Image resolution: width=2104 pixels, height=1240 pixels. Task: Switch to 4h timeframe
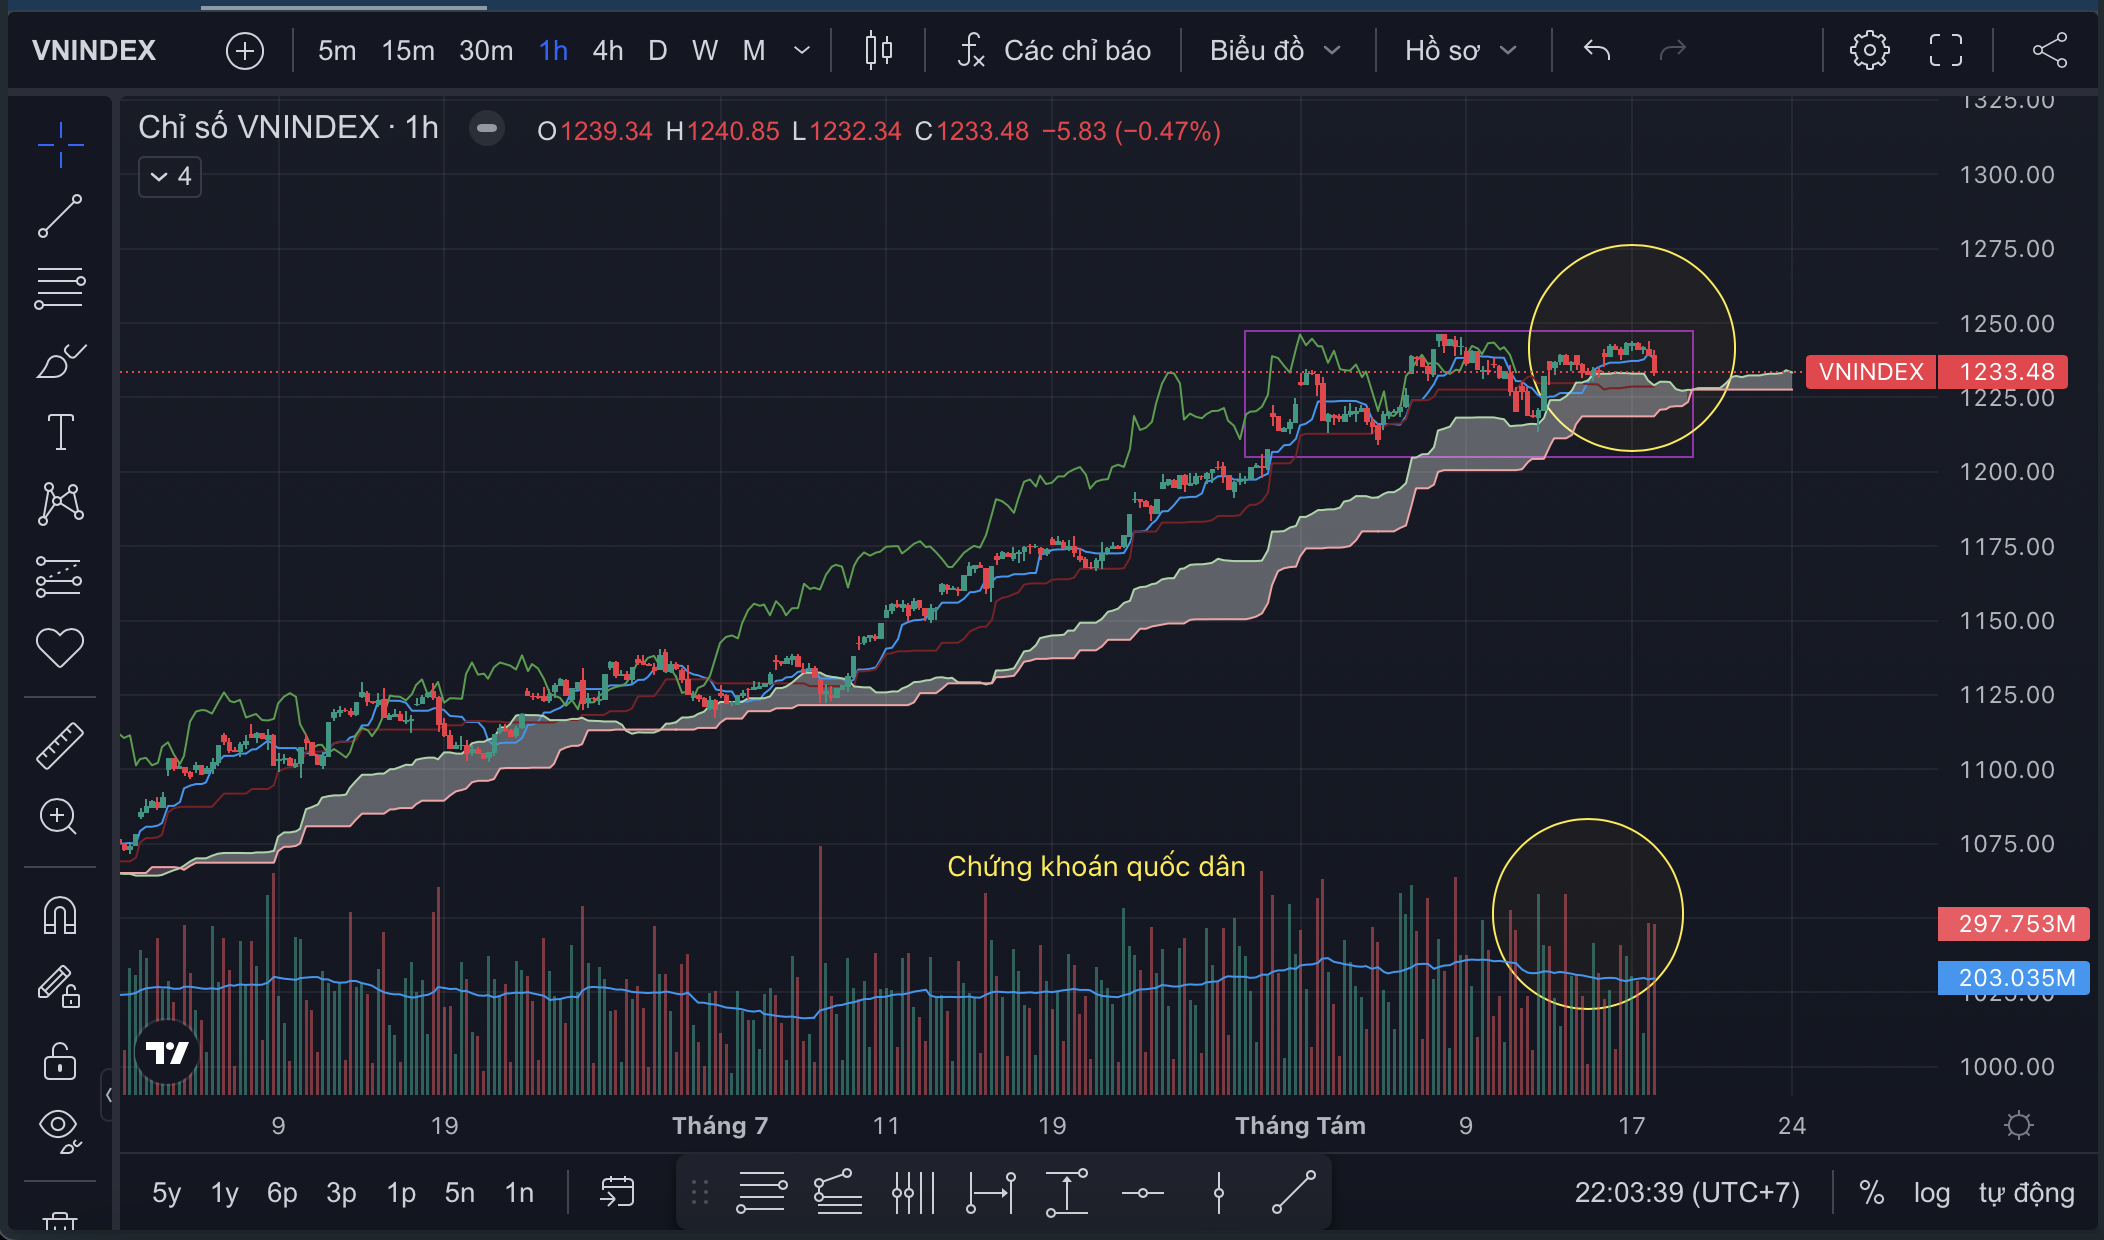coord(608,50)
